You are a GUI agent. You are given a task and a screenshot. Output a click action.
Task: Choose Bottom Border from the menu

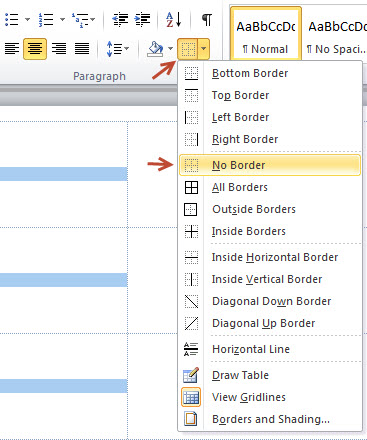[x=270, y=73]
